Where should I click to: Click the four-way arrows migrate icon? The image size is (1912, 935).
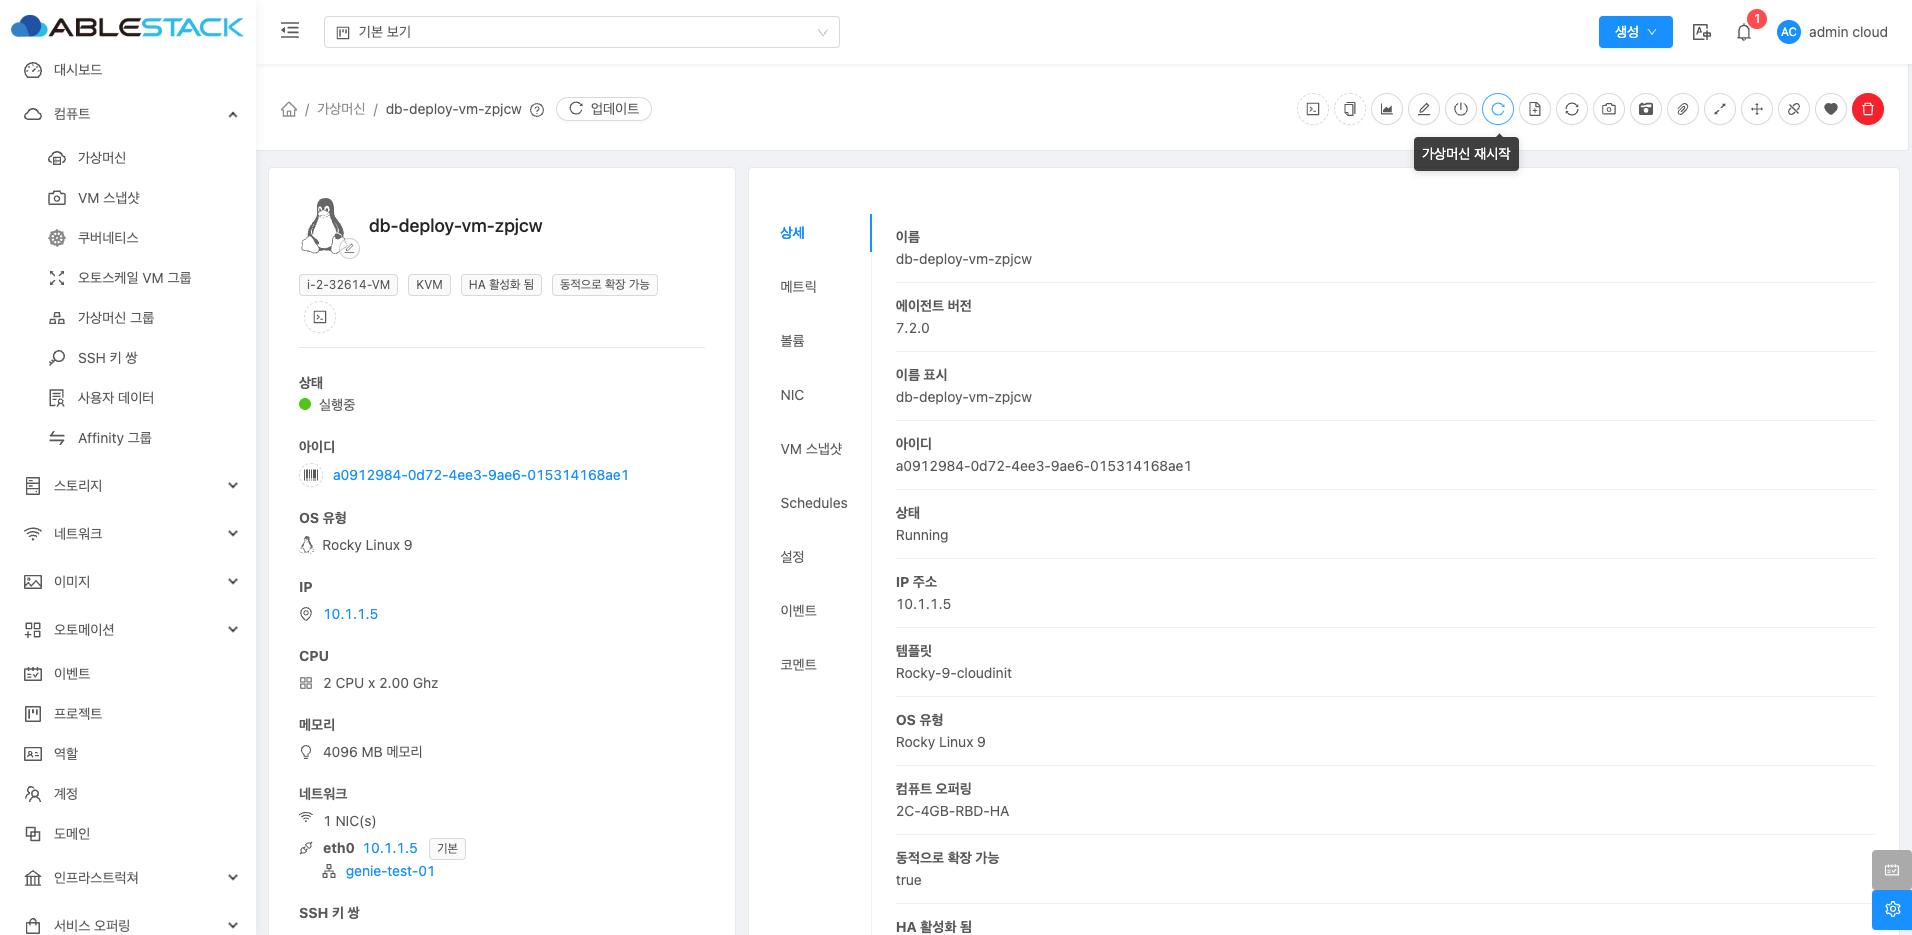1757,109
